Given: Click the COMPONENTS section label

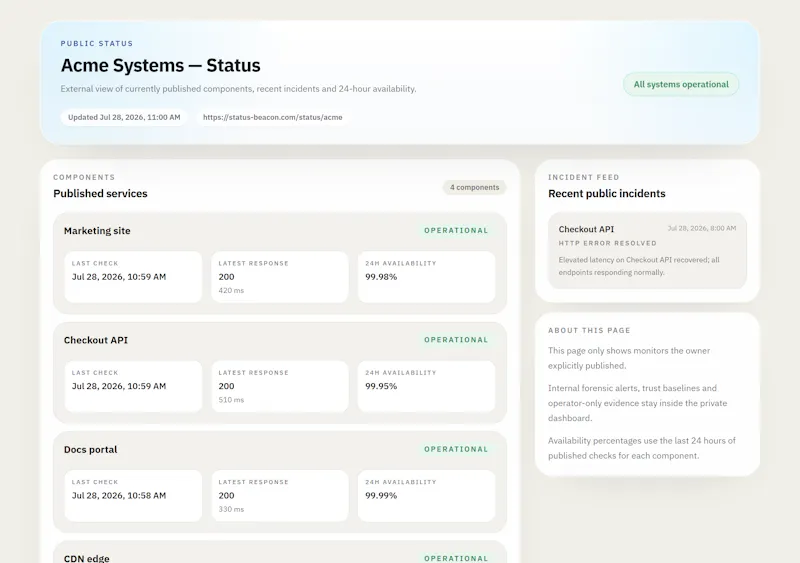Looking at the screenshot, I should coord(84,177).
